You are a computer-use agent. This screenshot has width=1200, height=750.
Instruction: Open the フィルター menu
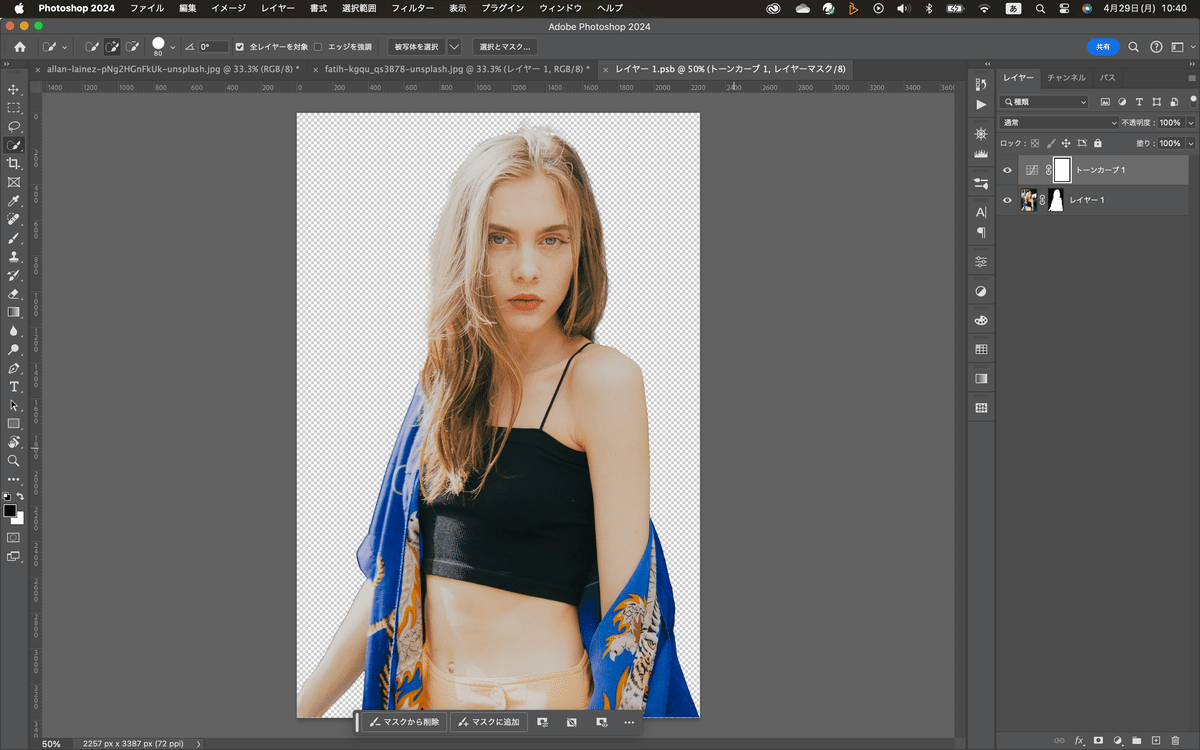pyautogui.click(x=413, y=8)
